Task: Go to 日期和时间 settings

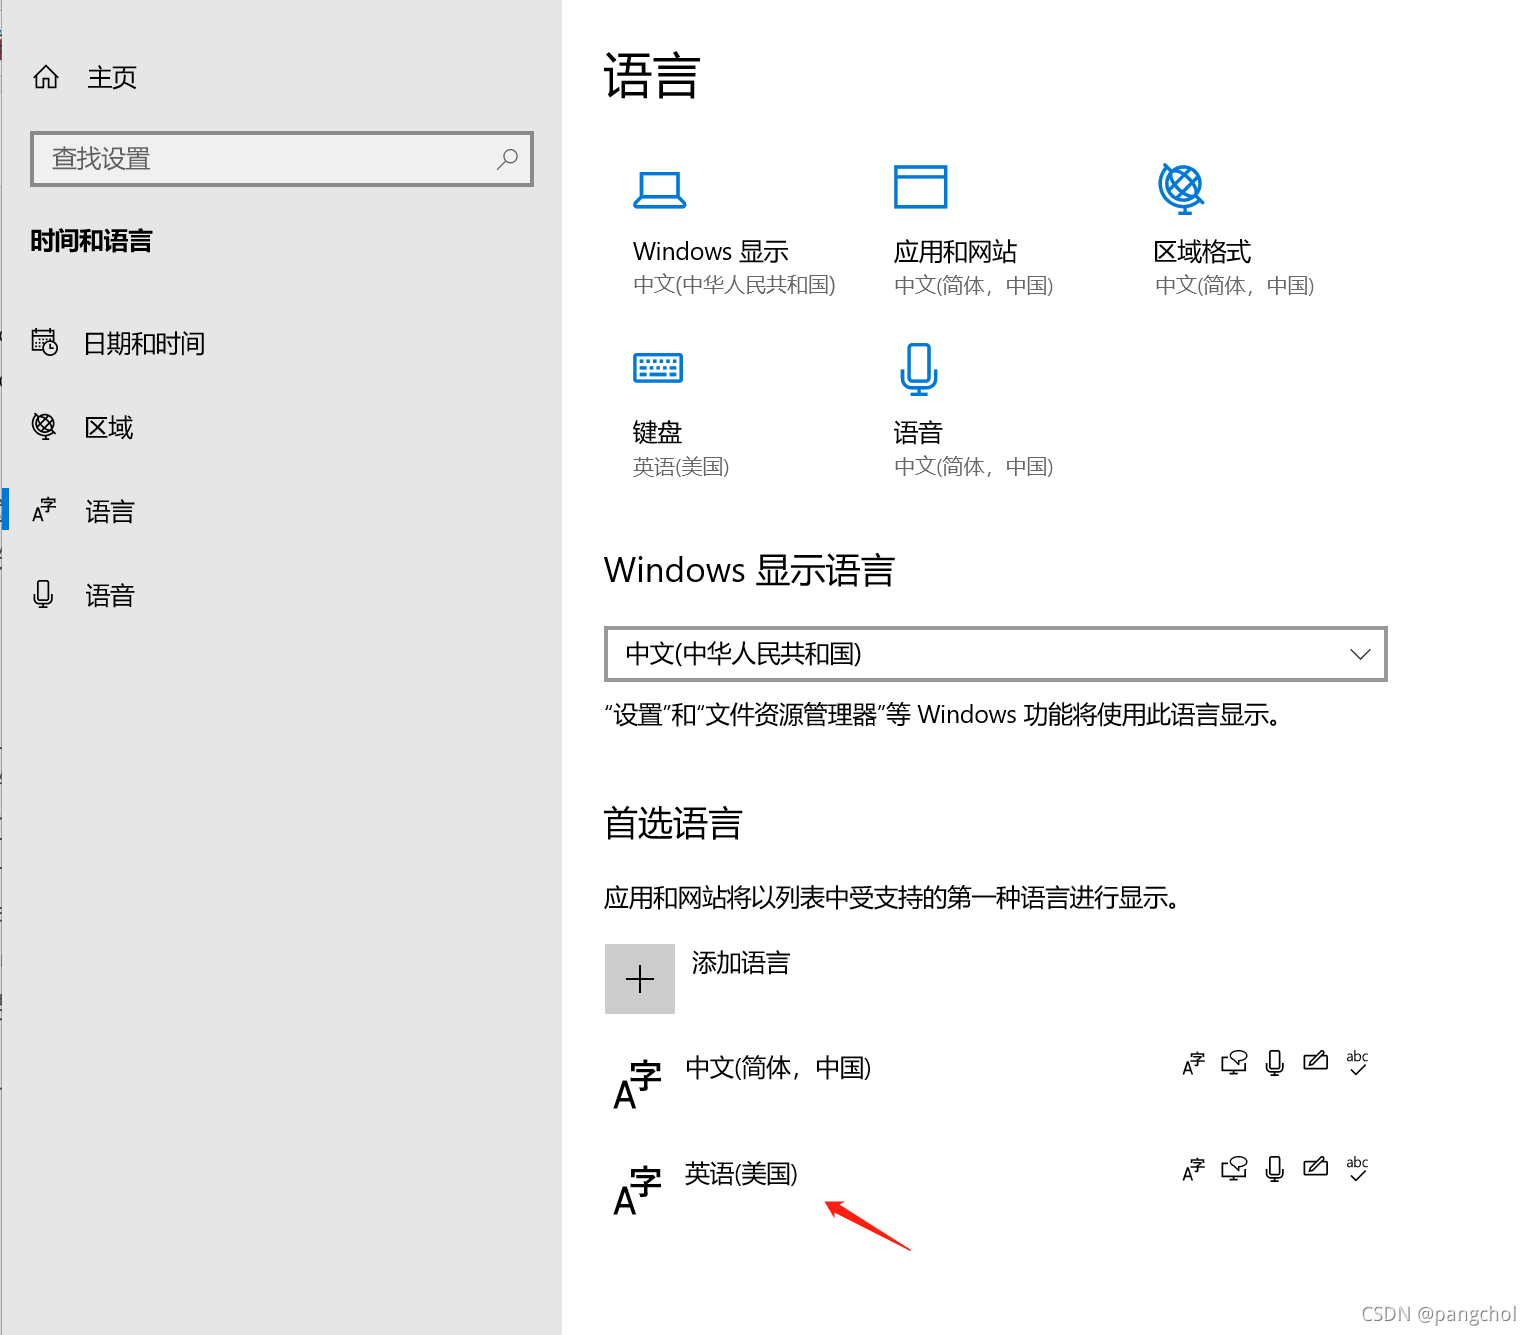Action: [x=144, y=343]
